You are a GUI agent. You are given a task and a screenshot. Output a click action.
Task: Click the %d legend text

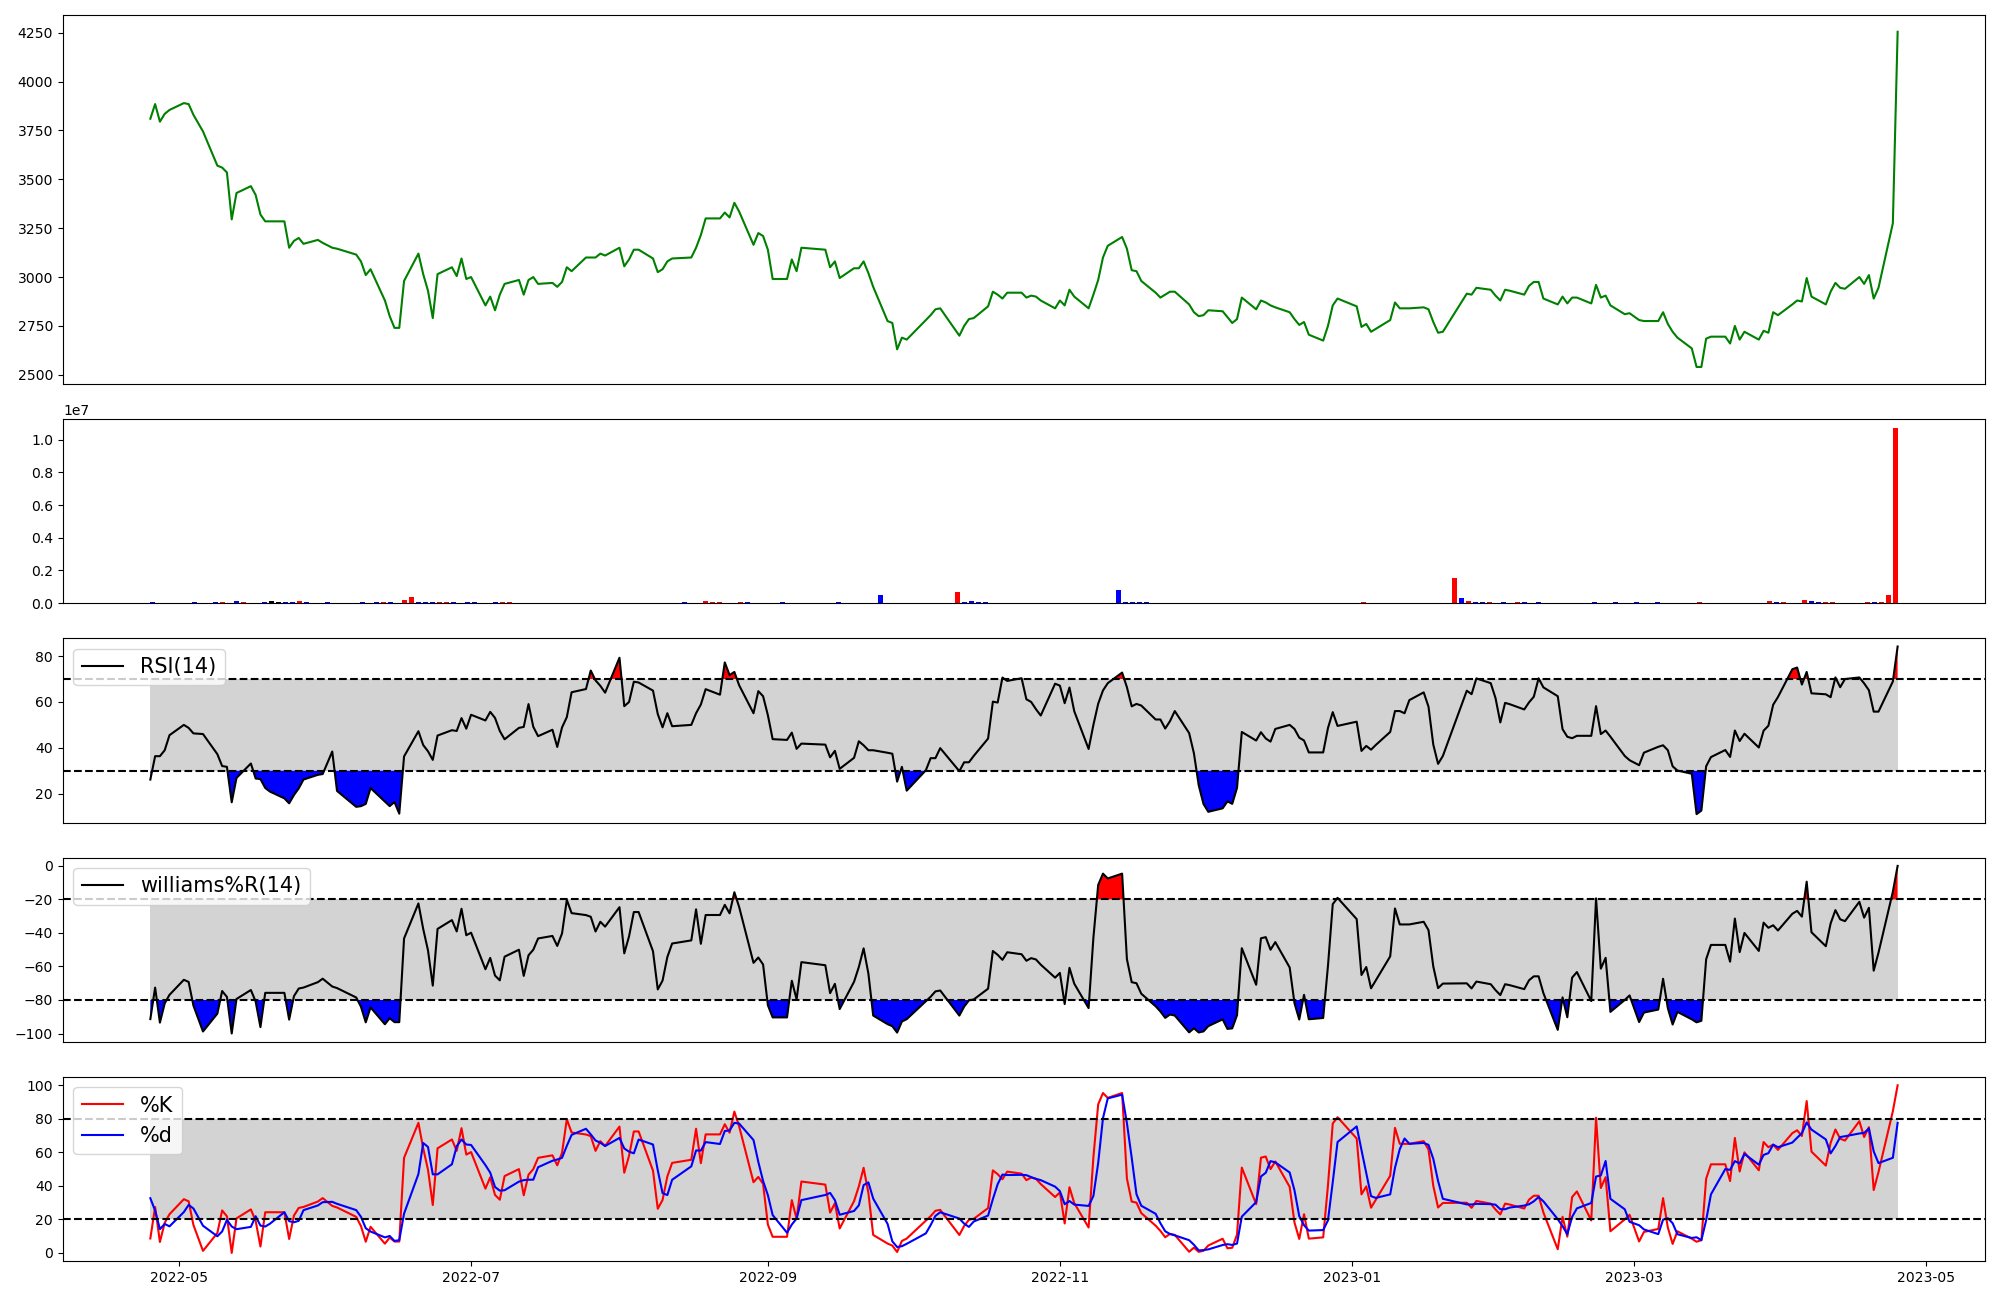[156, 1135]
